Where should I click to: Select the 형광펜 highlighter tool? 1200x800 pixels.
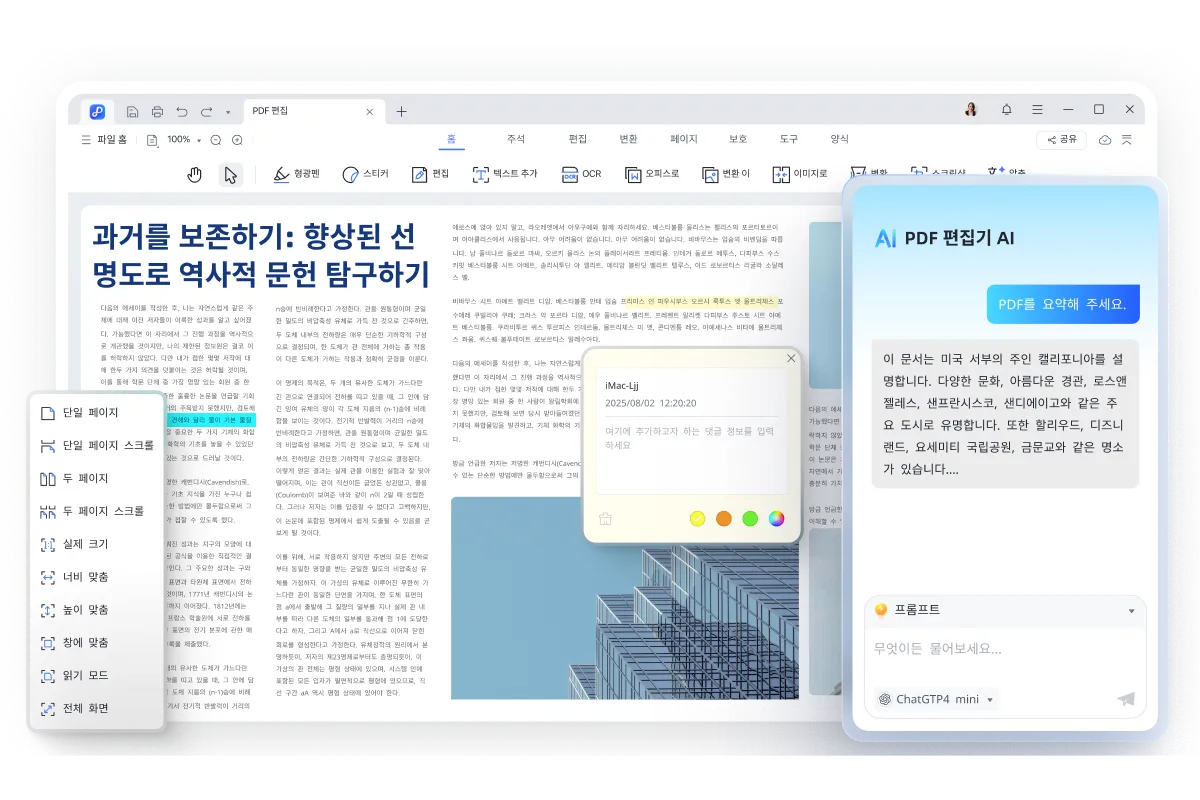point(296,174)
